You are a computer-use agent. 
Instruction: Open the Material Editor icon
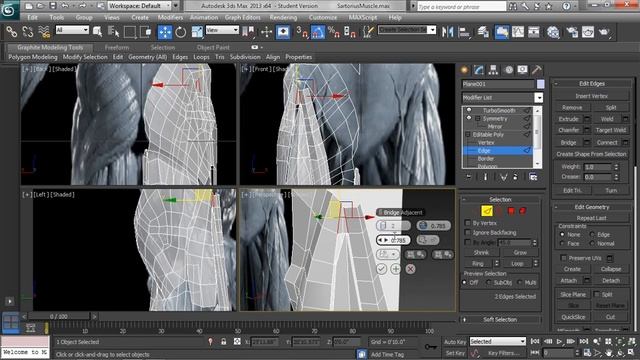tap(553, 32)
